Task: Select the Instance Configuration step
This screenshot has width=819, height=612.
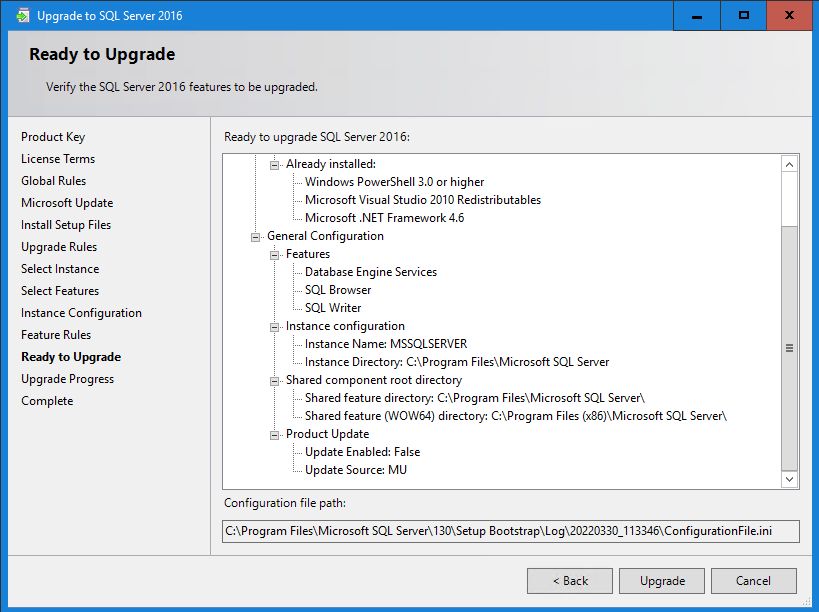Action: point(81,313)
